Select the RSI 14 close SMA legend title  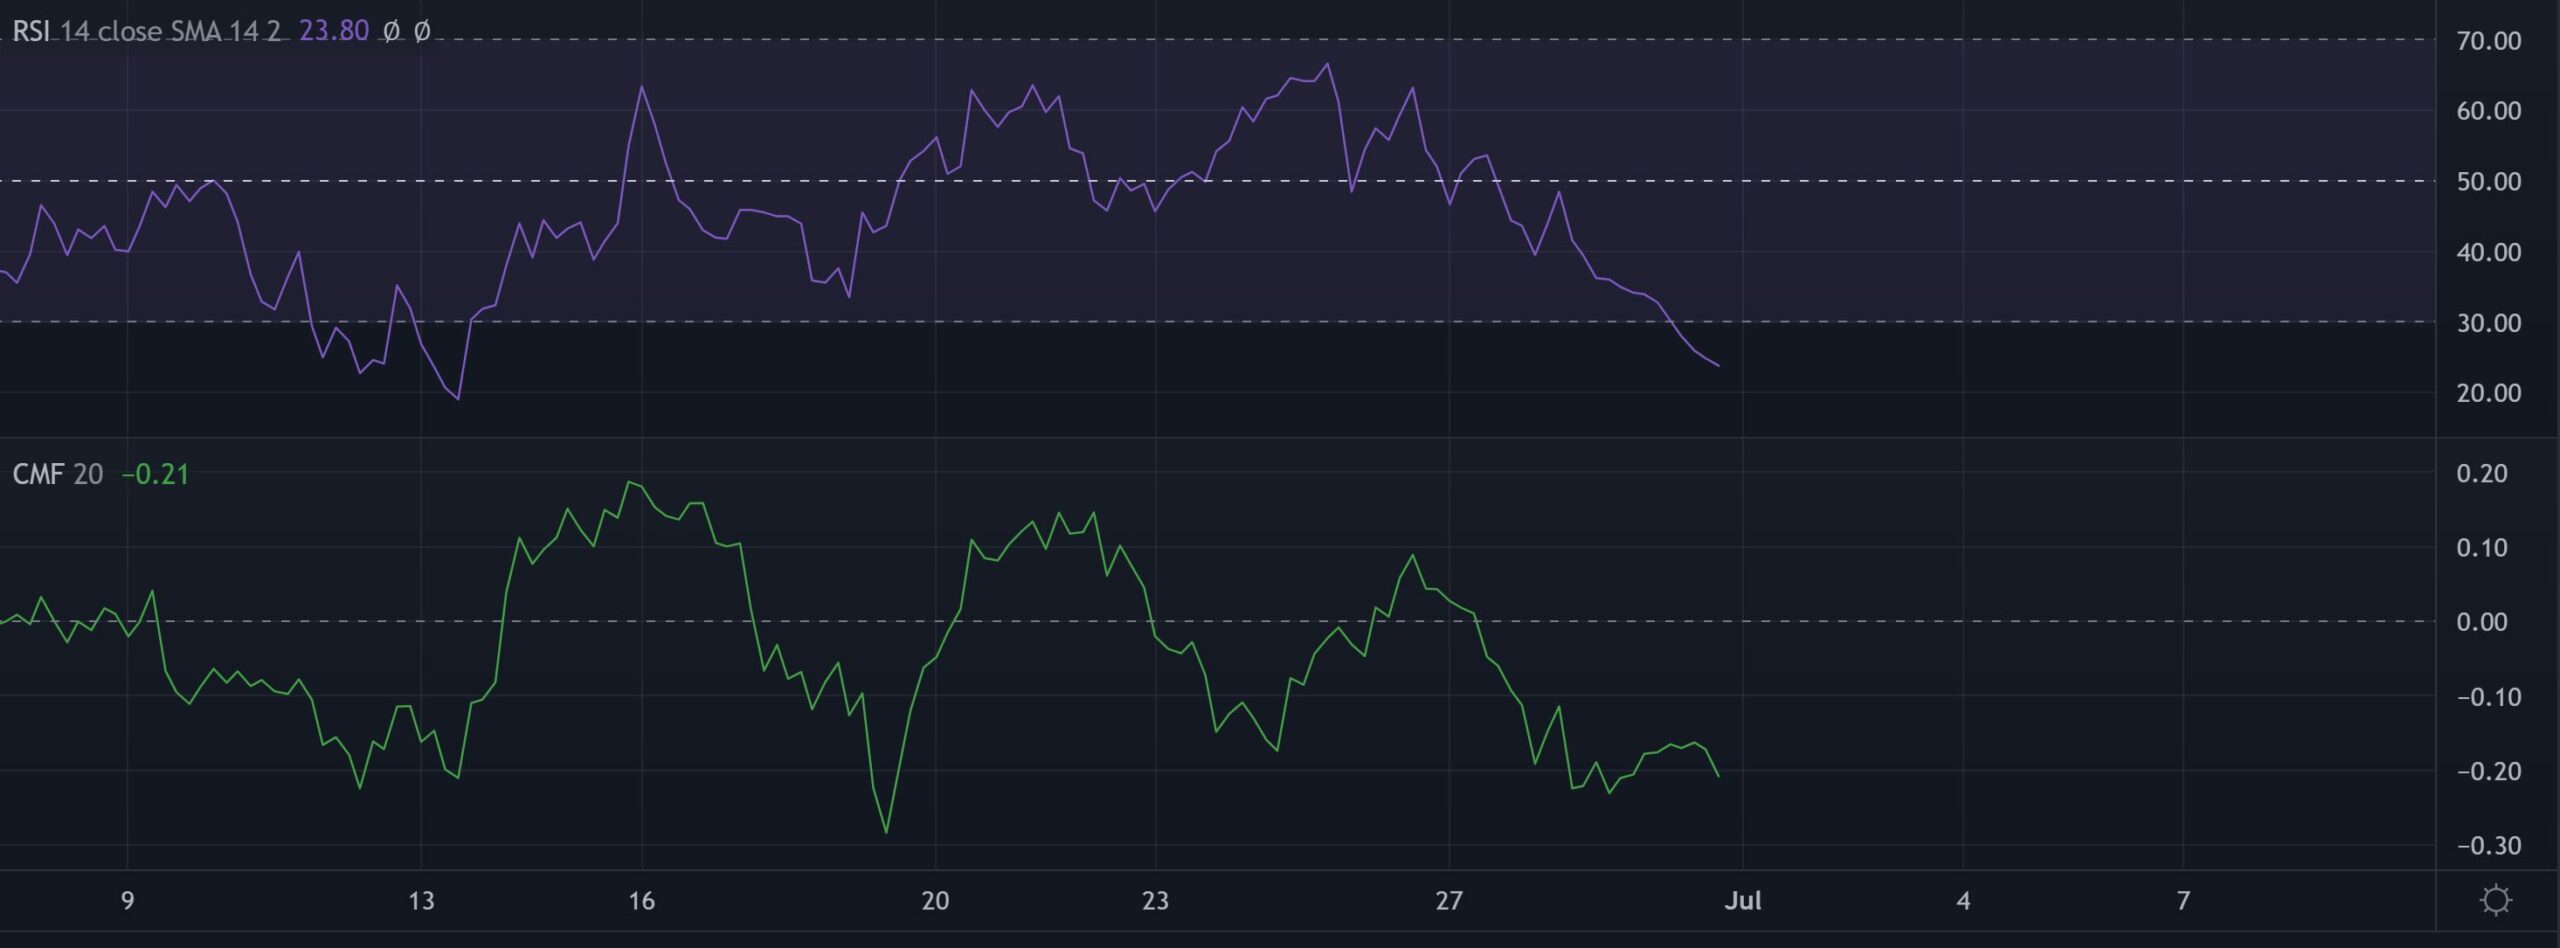click(x=146, y=31)
